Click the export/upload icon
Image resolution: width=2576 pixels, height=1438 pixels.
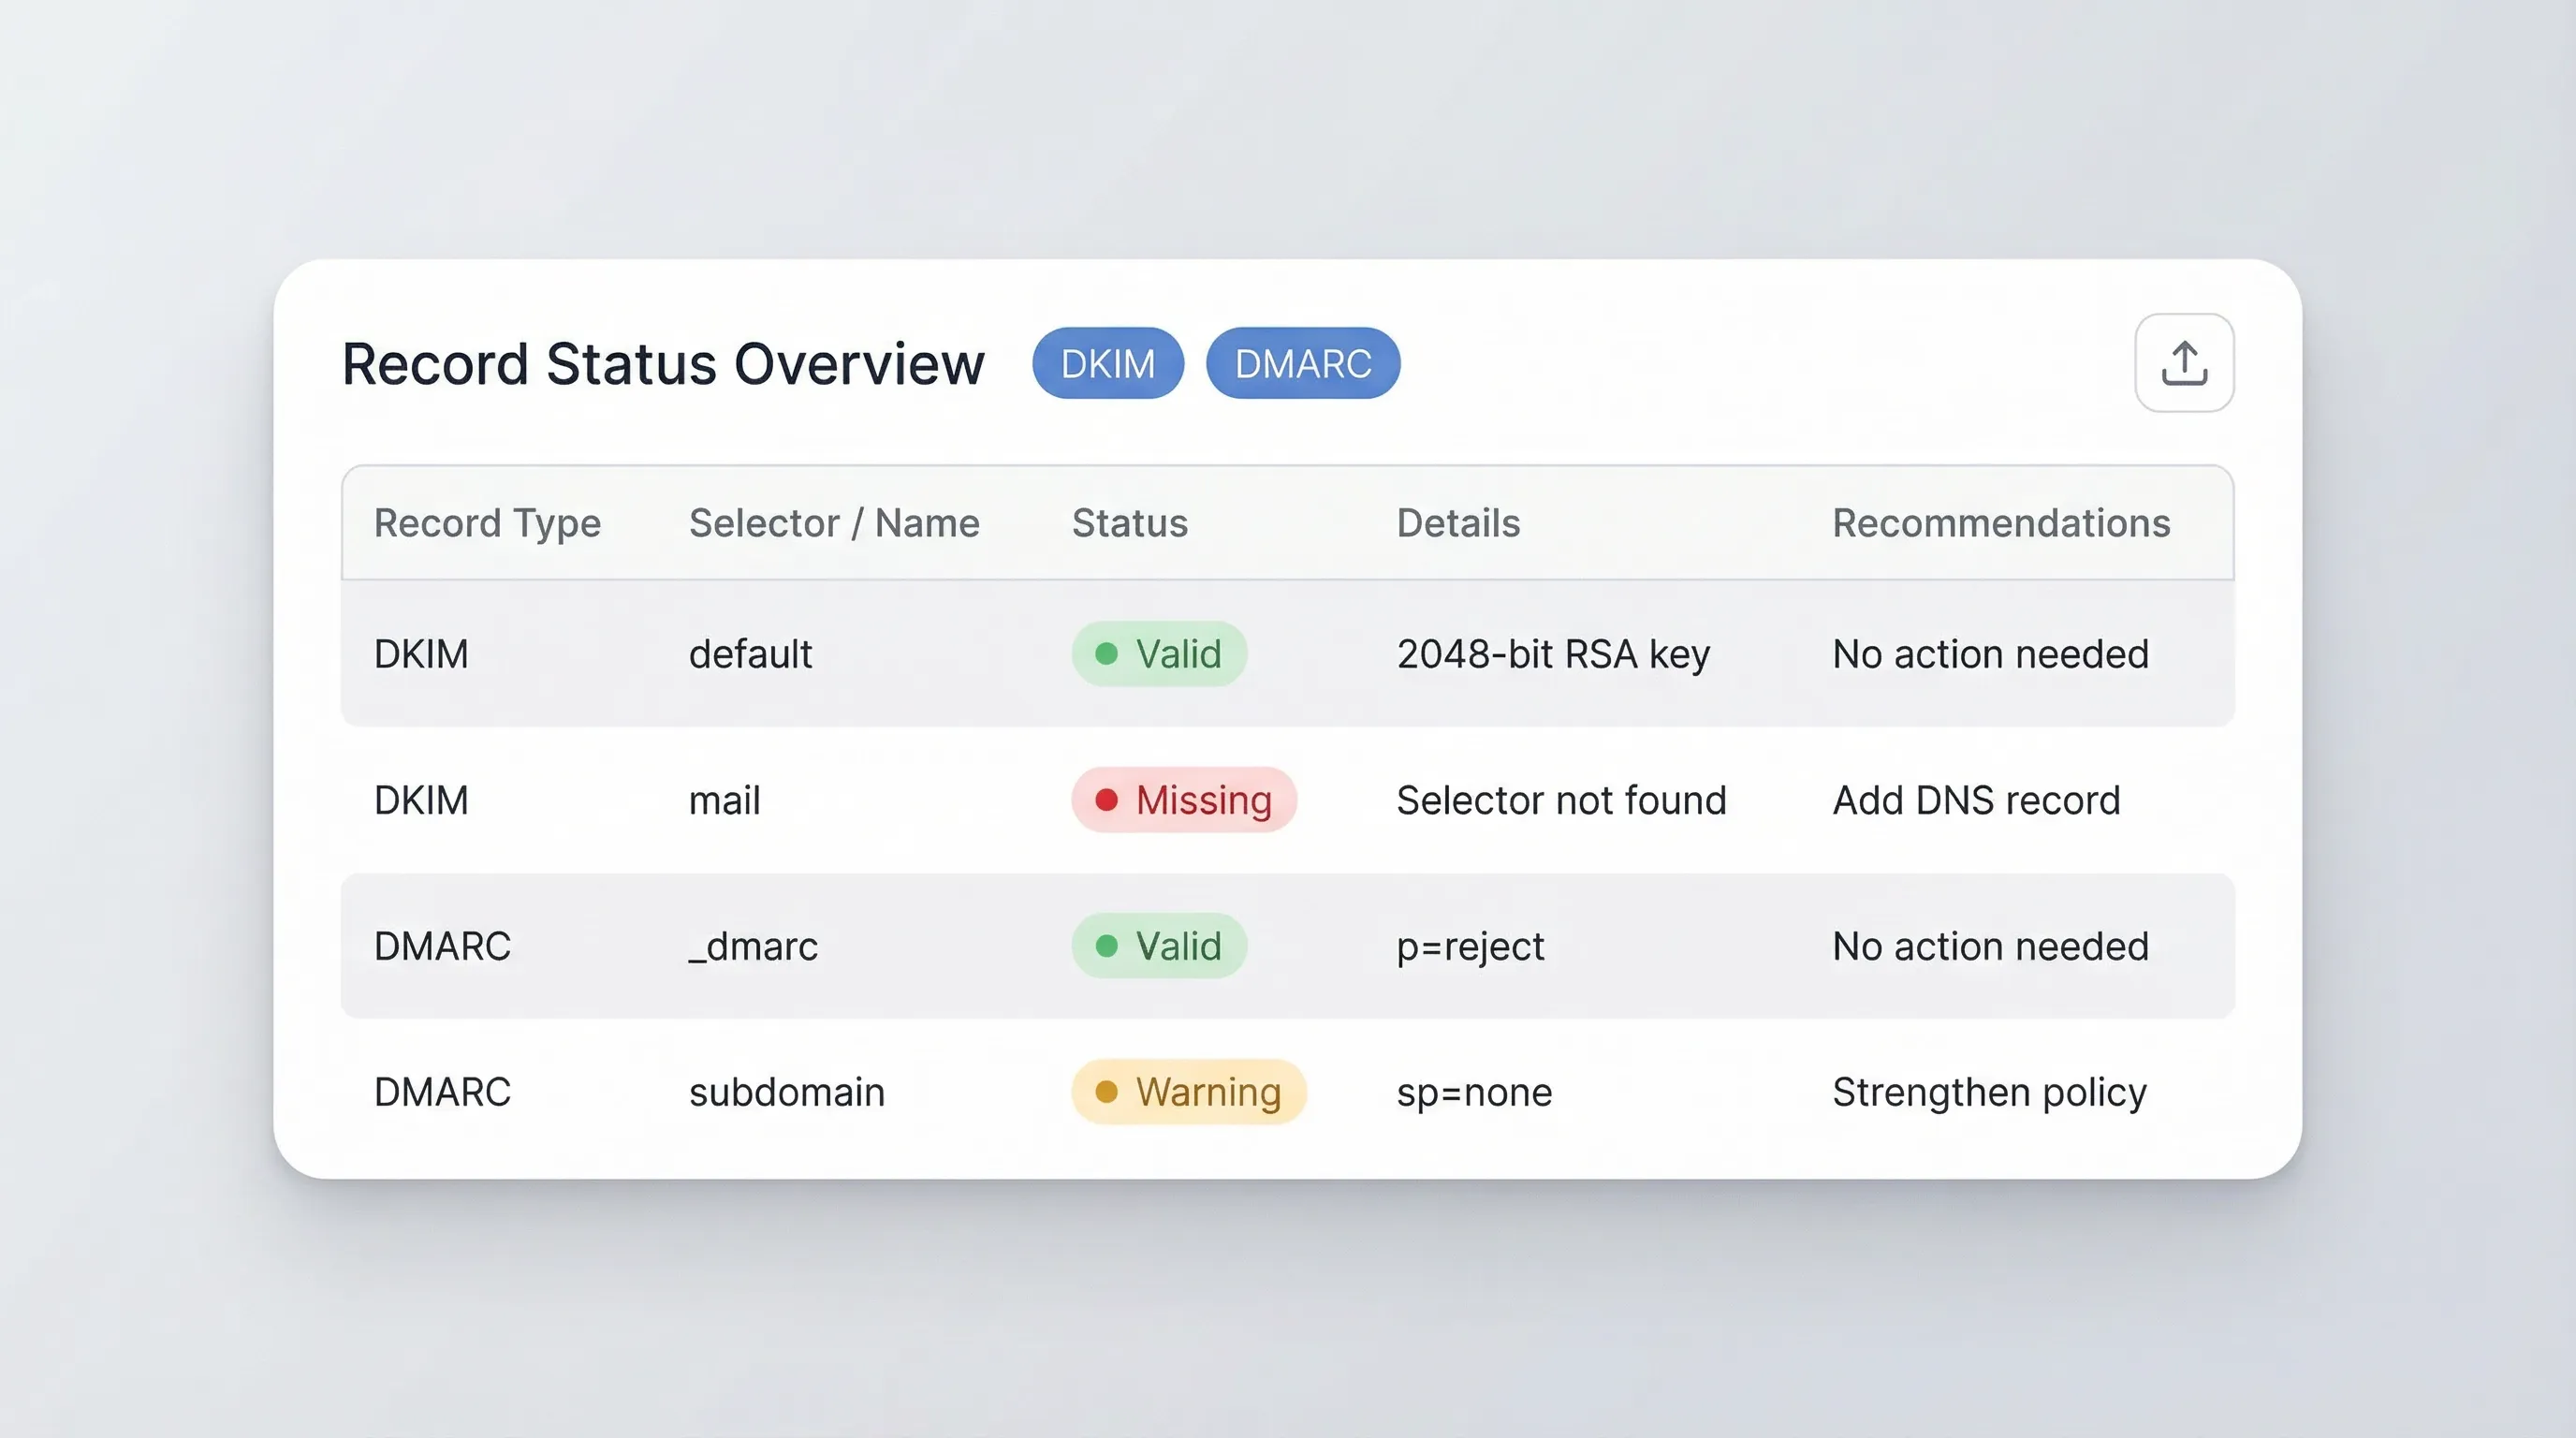pos(2183,362)
